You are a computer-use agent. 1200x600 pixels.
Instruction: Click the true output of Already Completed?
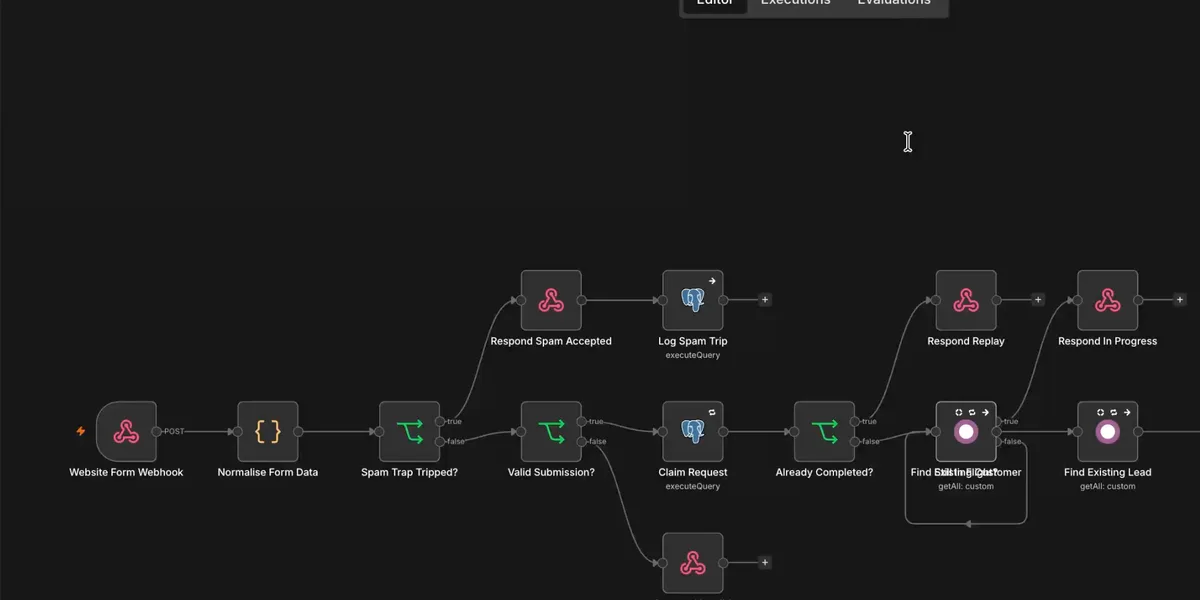click(x=856, y=422)
